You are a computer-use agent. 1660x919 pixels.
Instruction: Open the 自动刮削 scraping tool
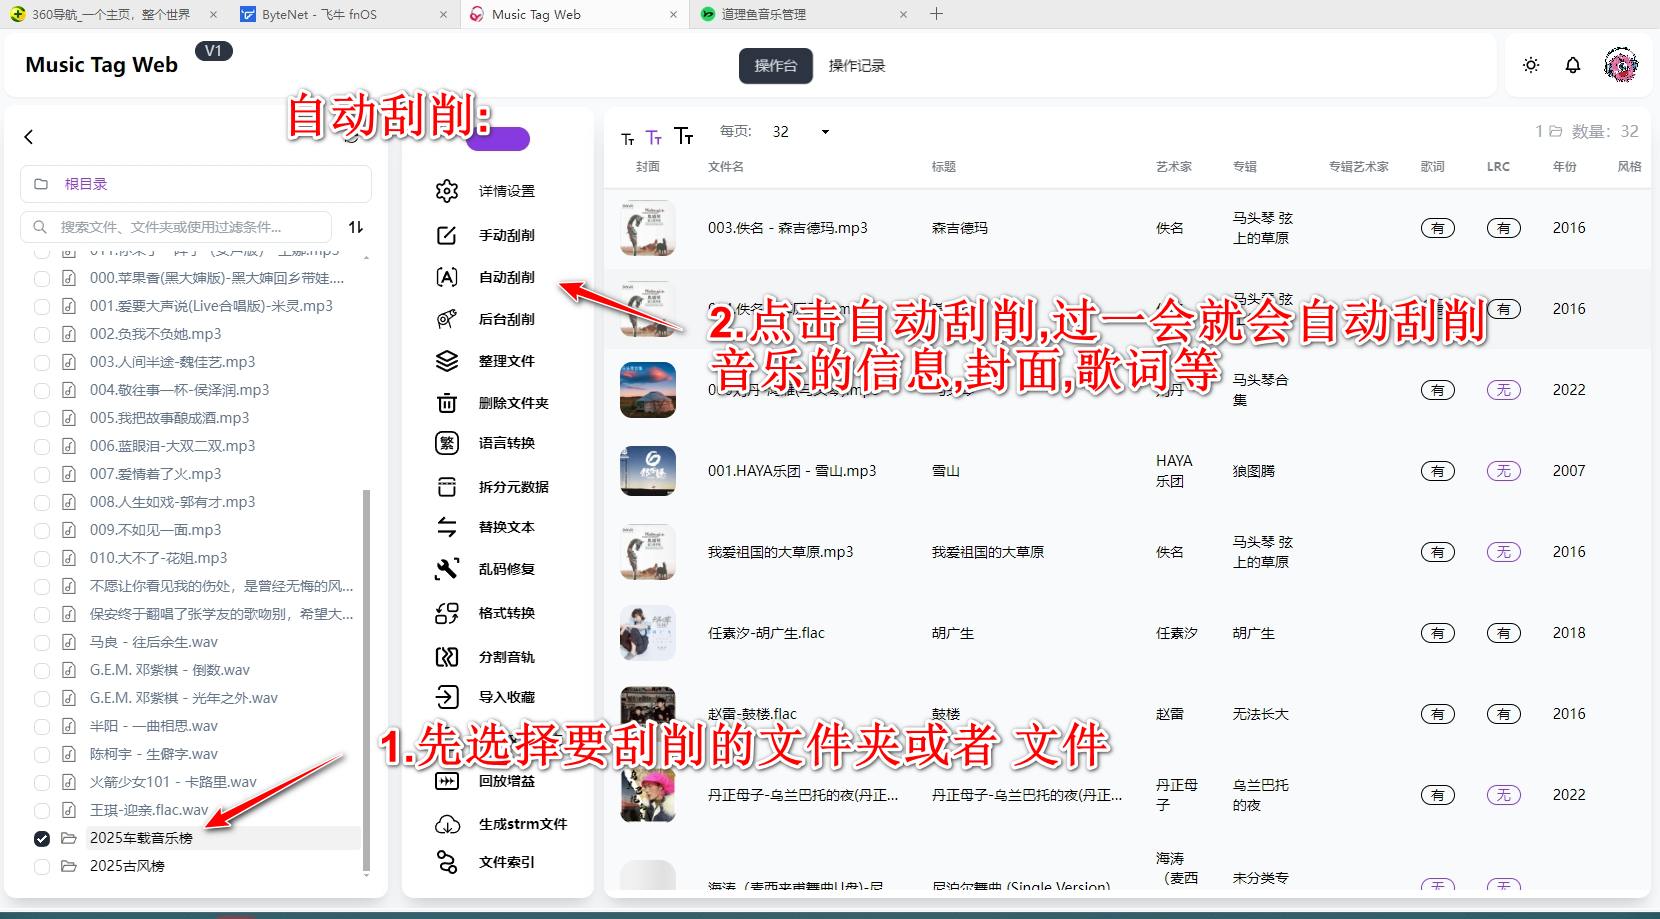(x=505, y=277)
